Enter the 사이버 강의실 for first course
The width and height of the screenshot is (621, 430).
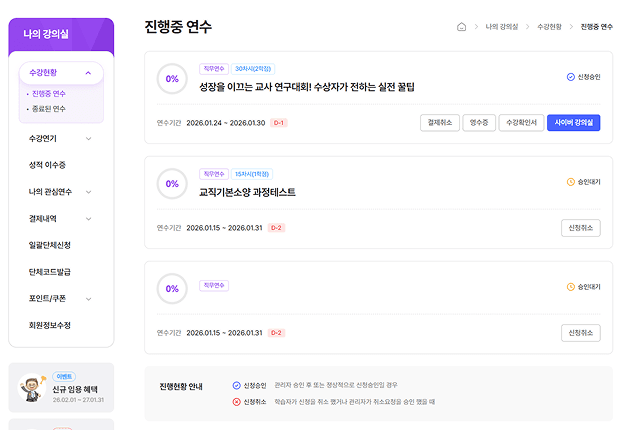573,123
